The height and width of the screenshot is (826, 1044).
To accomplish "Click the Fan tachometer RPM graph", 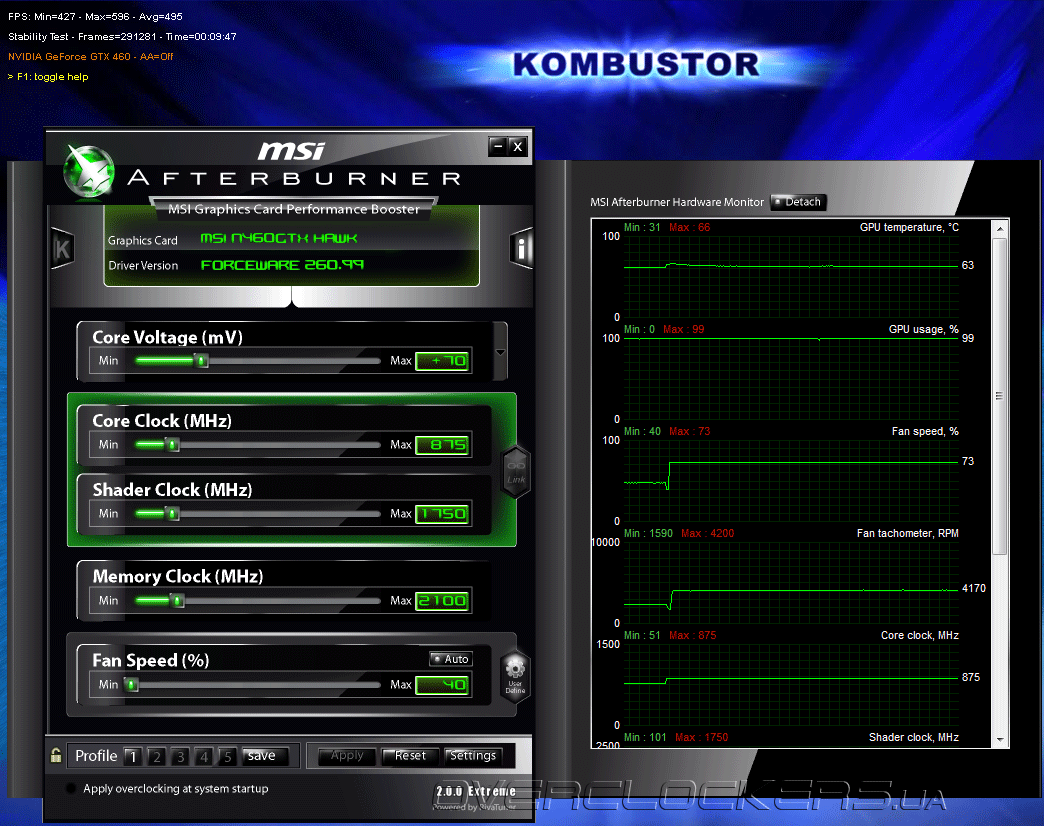I will click(x=791, y=582).
